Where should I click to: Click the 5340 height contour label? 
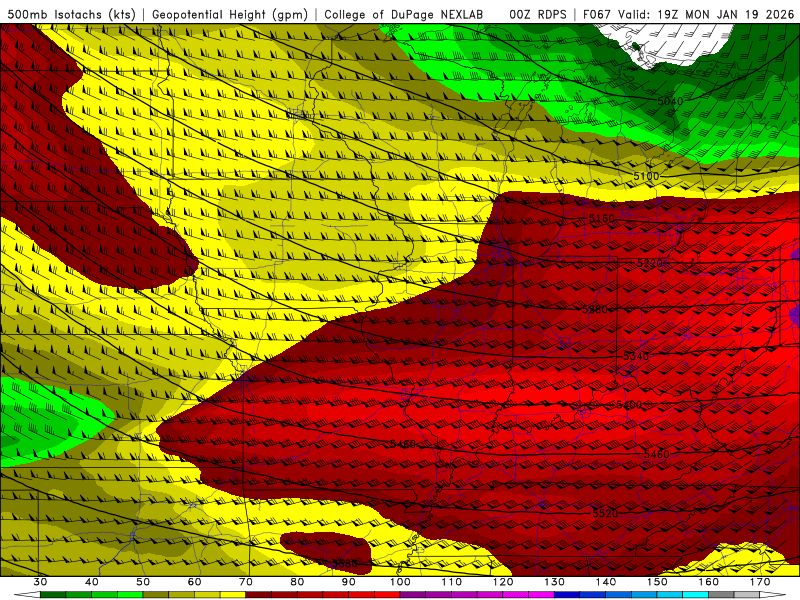click(x=636, y=356)
